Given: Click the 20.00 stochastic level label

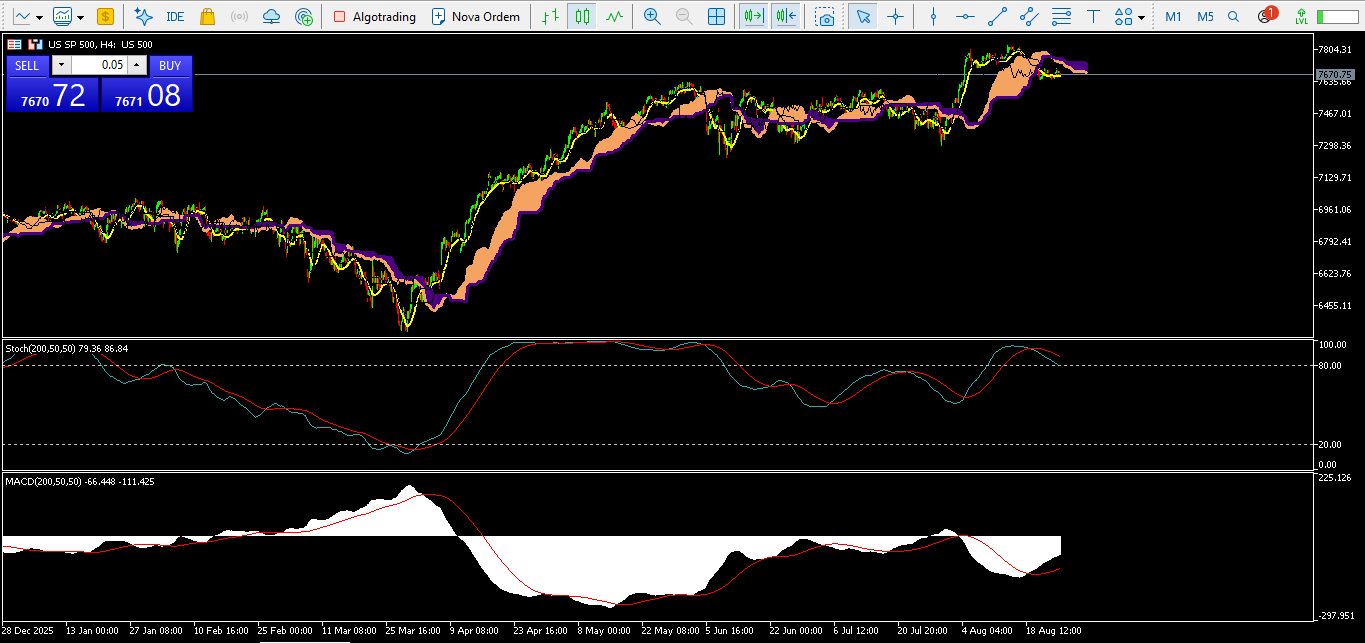Looking at the screenshot, I should tap(1332, 445).
